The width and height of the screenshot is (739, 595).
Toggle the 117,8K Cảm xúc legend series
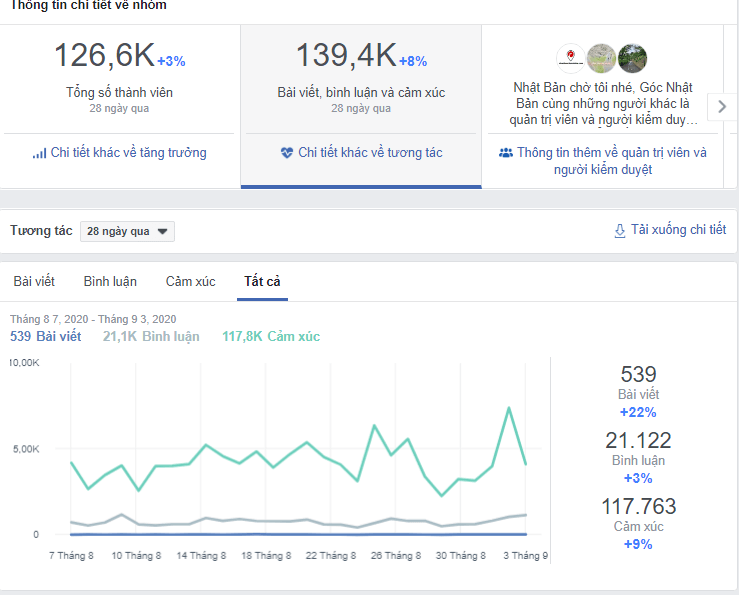[x=271, y=337]
